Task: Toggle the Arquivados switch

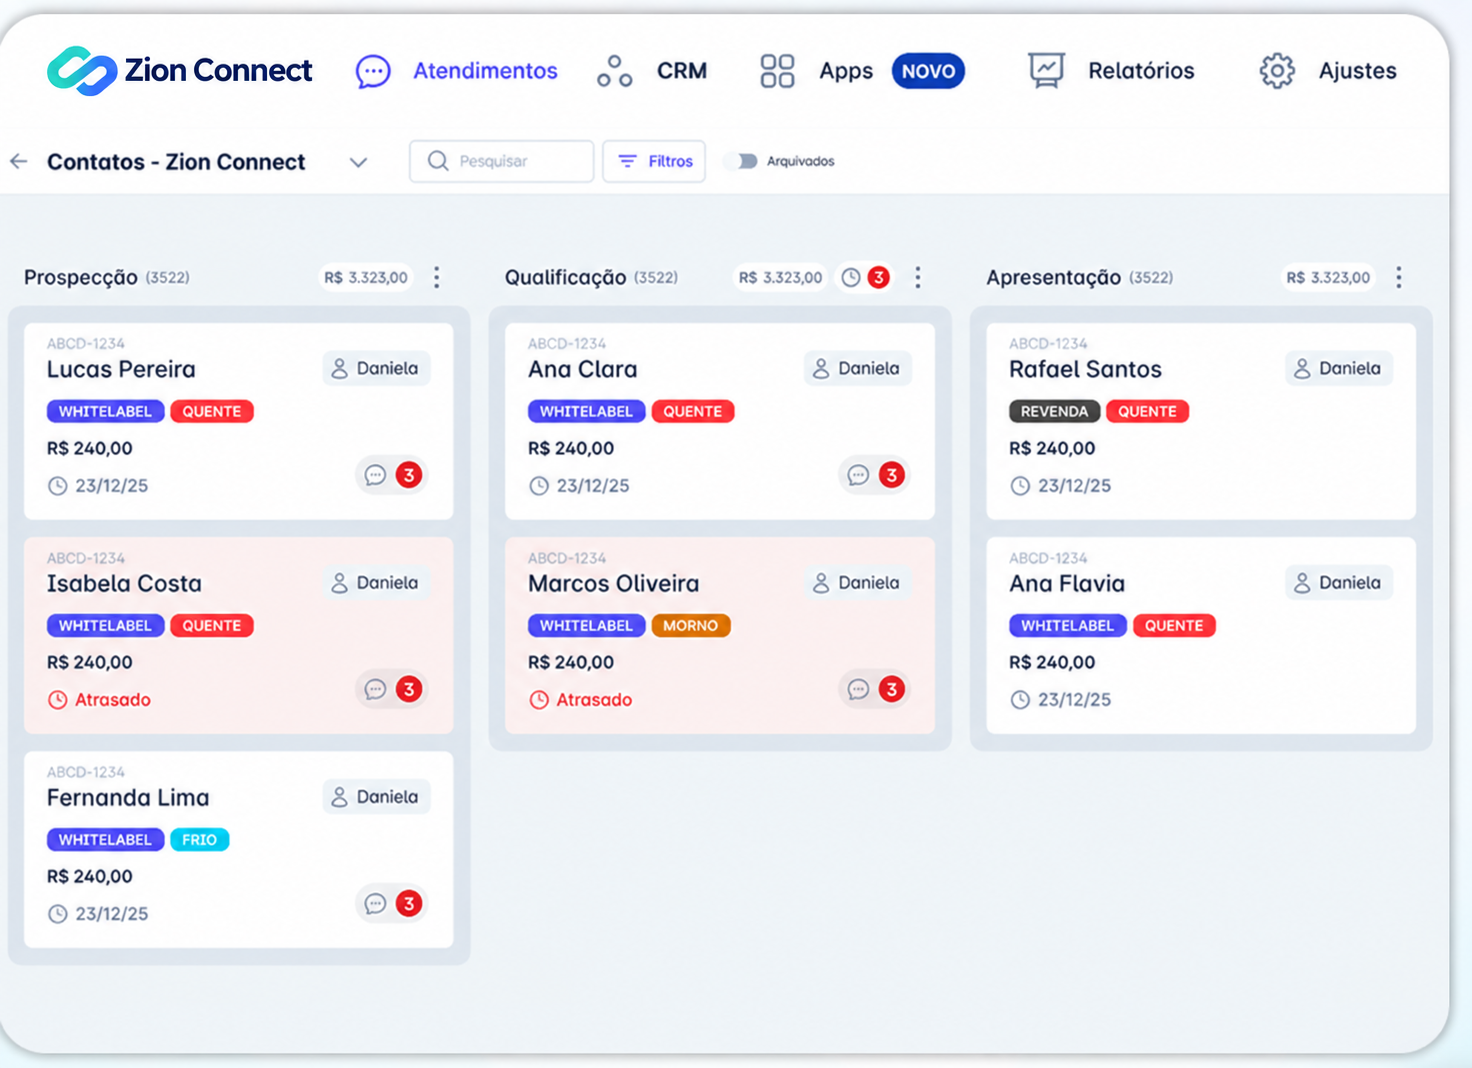Action: [742, 161]
